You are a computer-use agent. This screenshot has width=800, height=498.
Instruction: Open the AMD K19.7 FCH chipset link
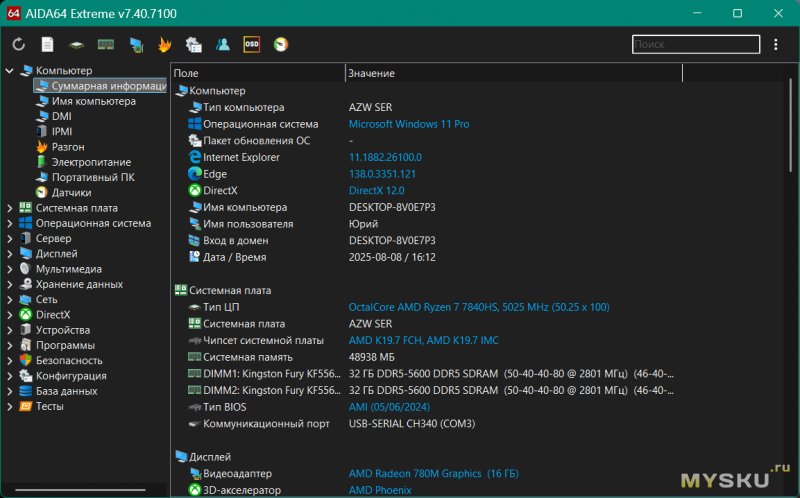point(423,340)
